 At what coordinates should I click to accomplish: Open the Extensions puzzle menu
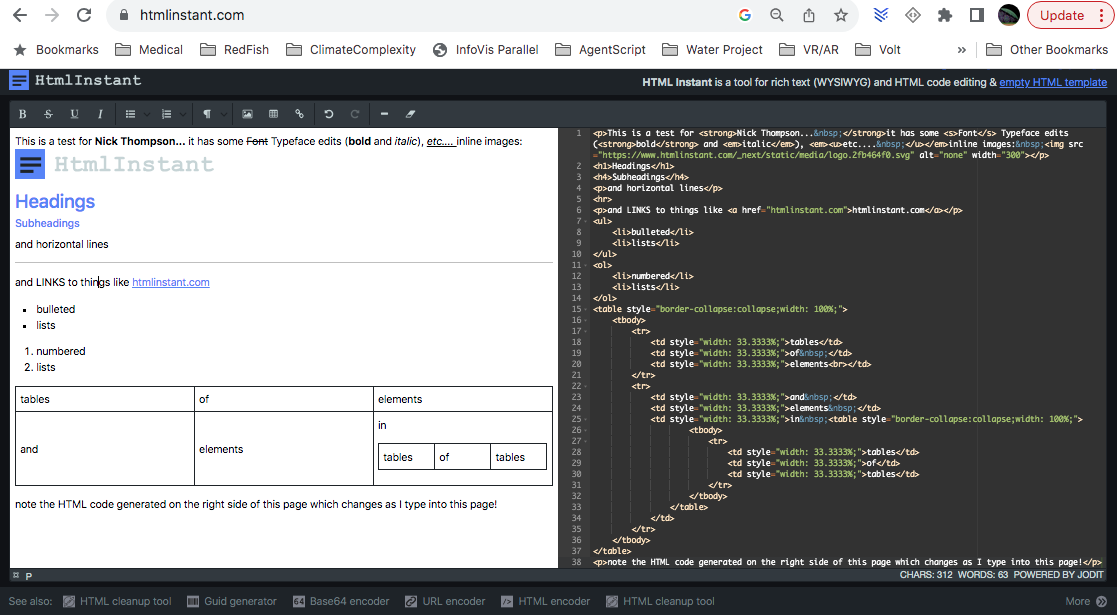(945, 15)
